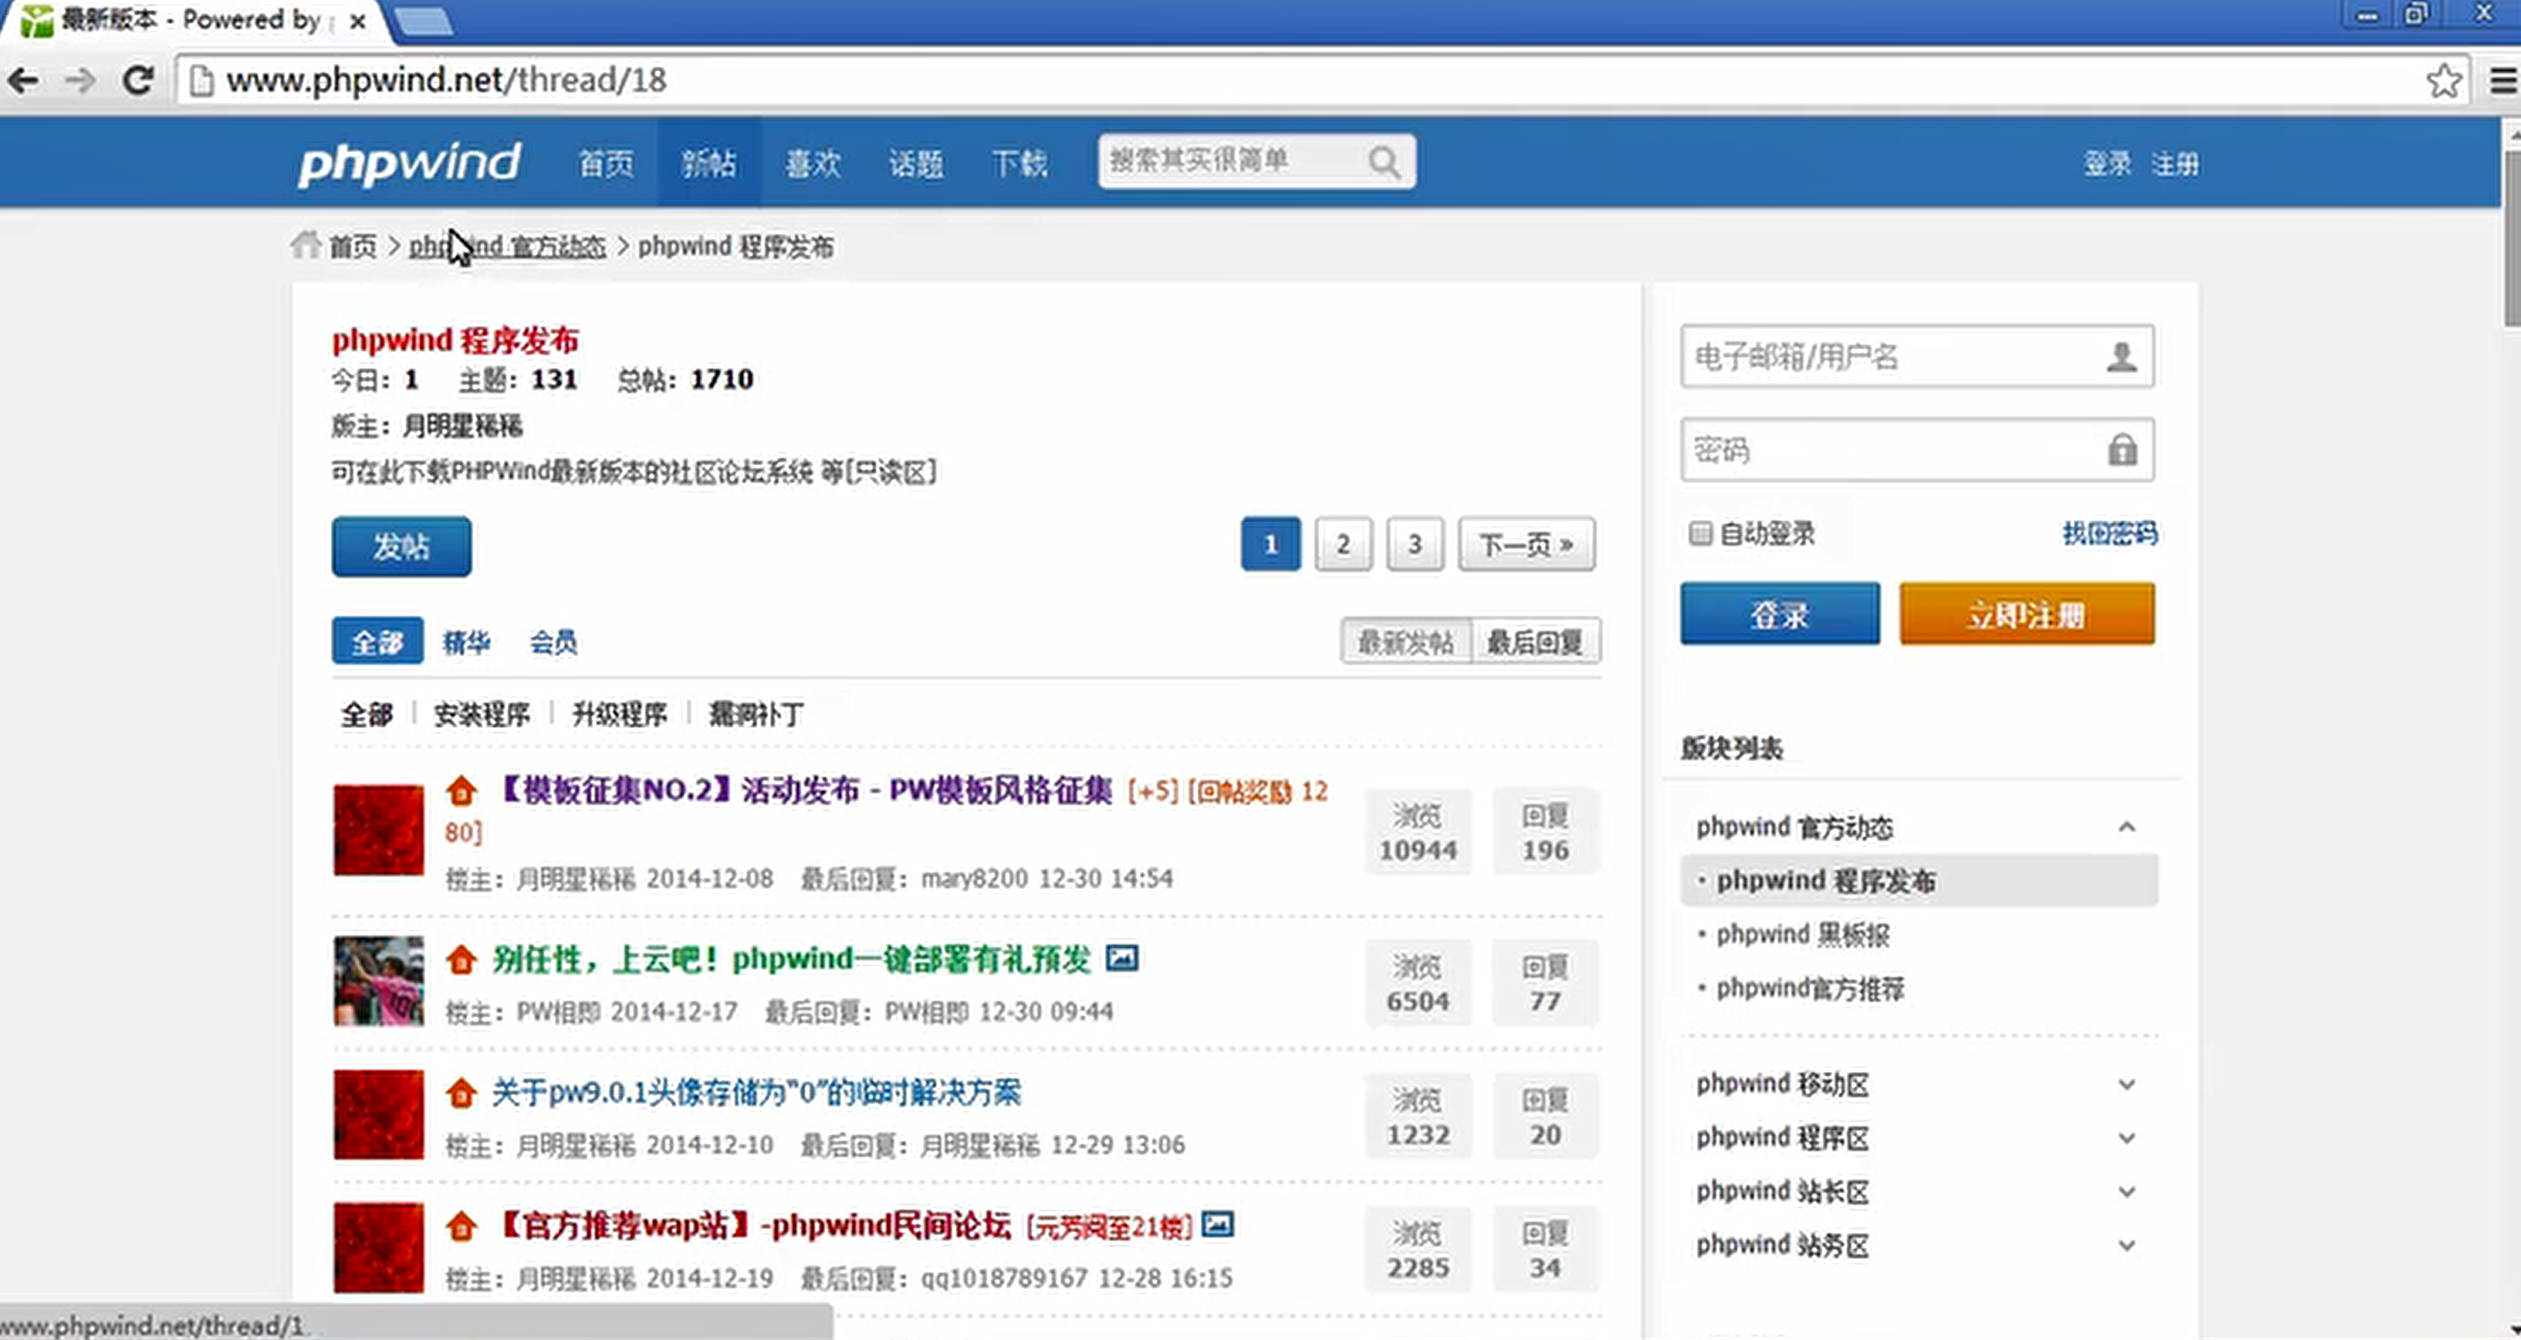Switch sorting to 最后回复
This screenshot has width=2521, height=1340.
(x=1535, y=642)
